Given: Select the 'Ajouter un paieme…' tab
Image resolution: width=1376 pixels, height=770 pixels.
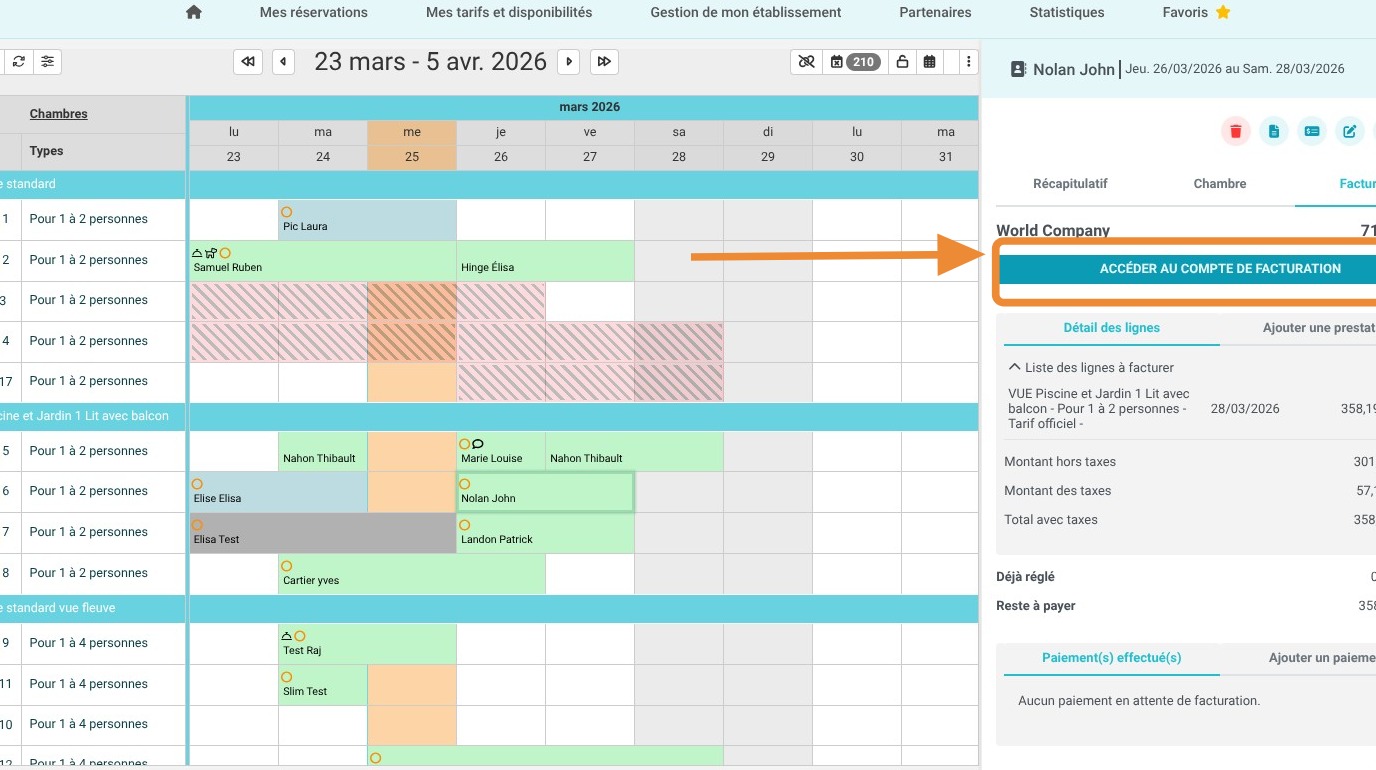Looking at the screenshot, I should tap(1322, 658).
